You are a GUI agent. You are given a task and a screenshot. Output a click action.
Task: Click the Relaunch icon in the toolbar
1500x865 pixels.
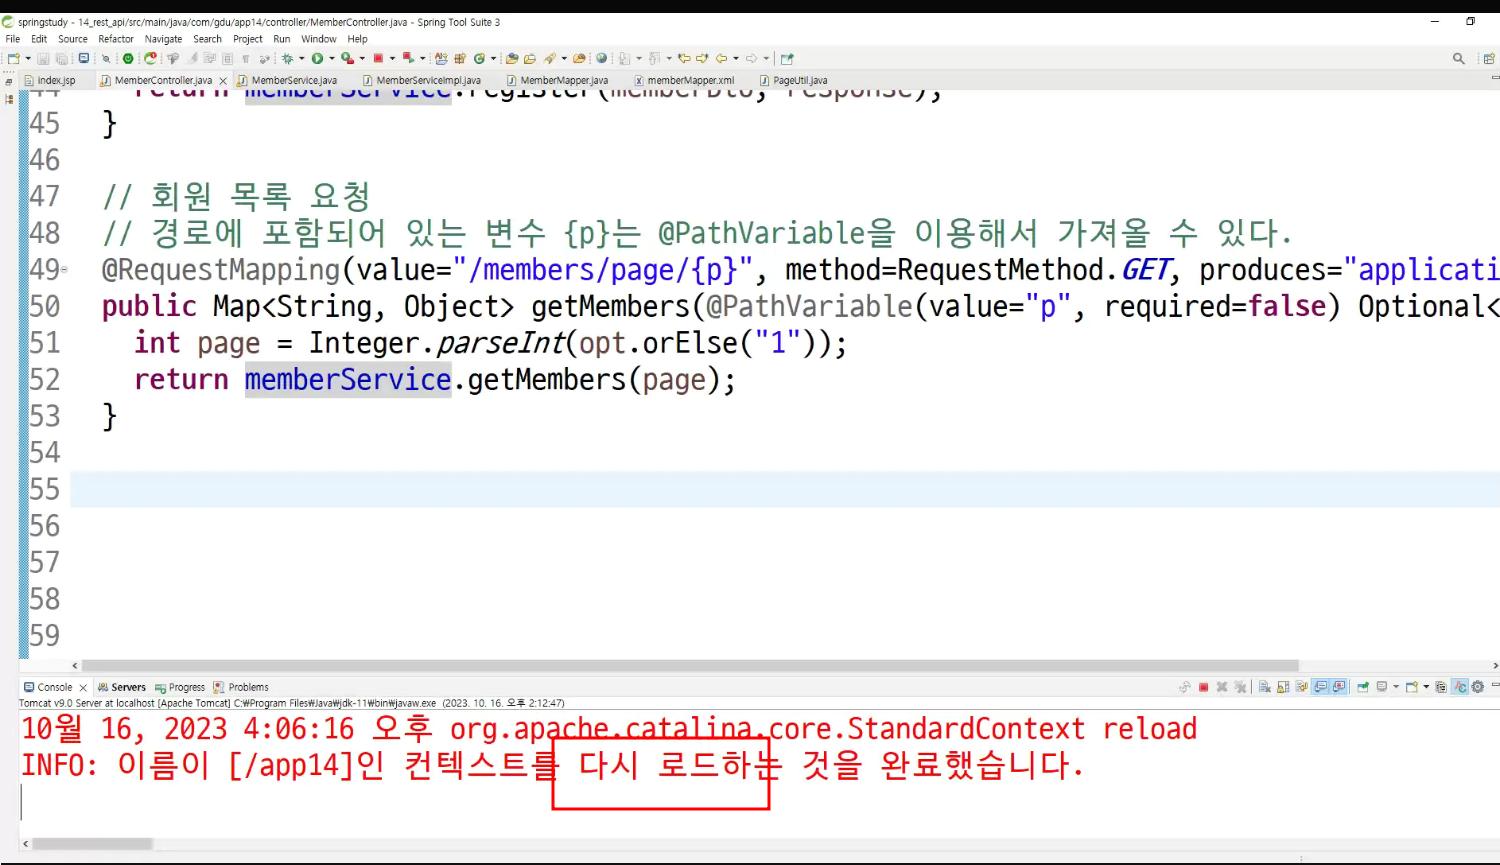click(x=150, y=59)
